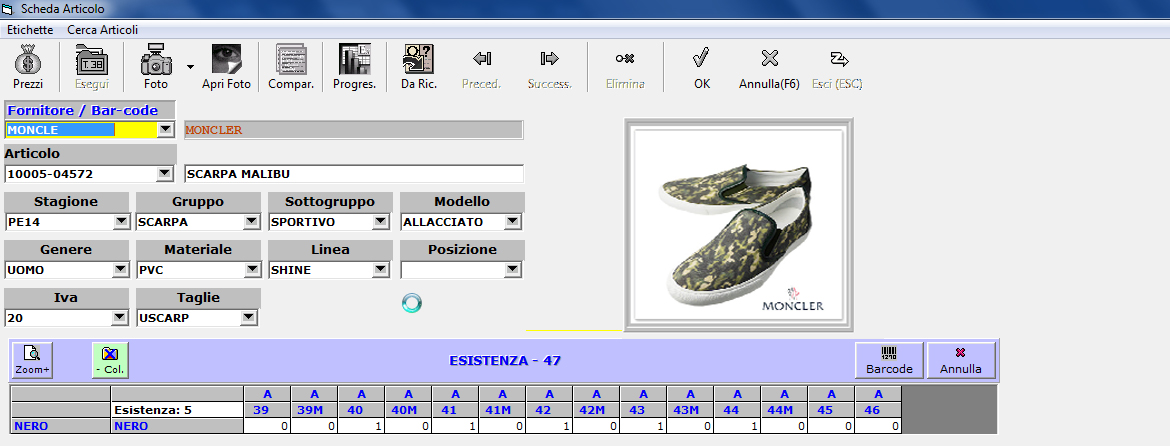Screen dimensions: 1170x446
Task: Click the Barcode button
Action: (889, 360)
